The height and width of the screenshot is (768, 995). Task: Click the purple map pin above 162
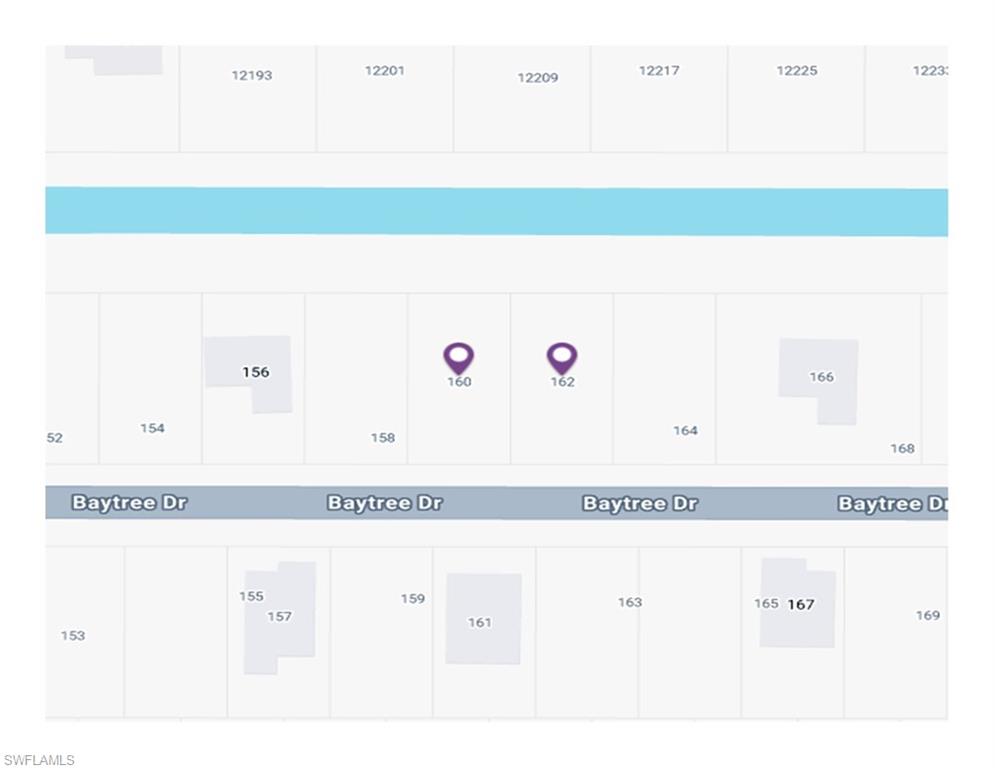(562, 357)
